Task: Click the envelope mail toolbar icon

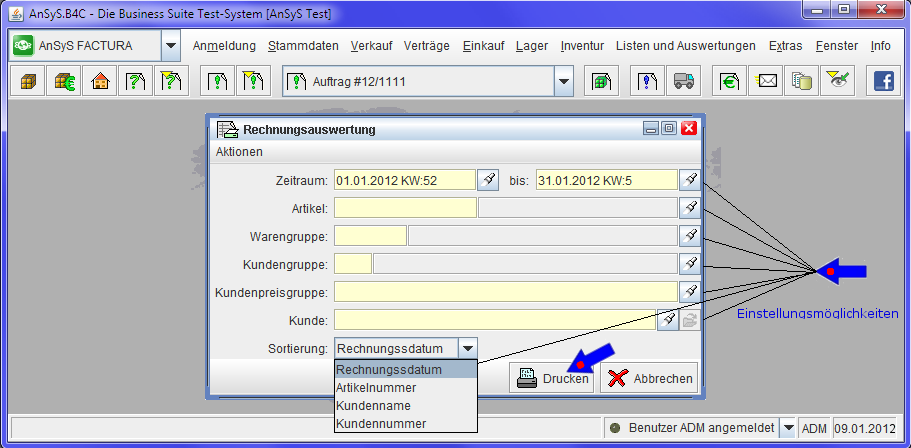Action: [x=767, y=81]
